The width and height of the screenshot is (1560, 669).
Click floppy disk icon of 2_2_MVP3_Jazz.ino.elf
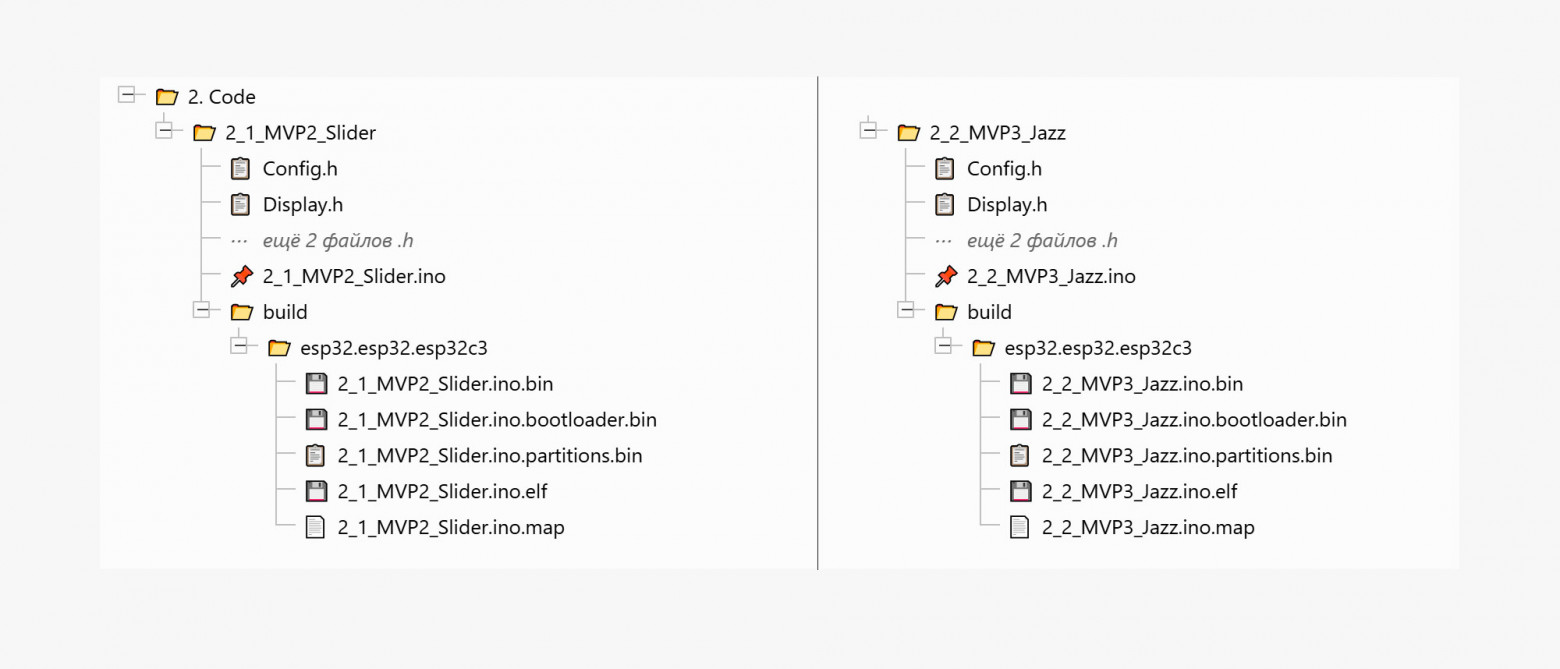pyautogui.click(x=1020, y=491)
